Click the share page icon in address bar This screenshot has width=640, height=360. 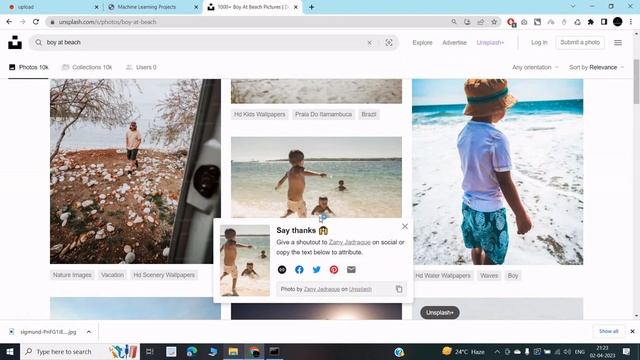480,22
